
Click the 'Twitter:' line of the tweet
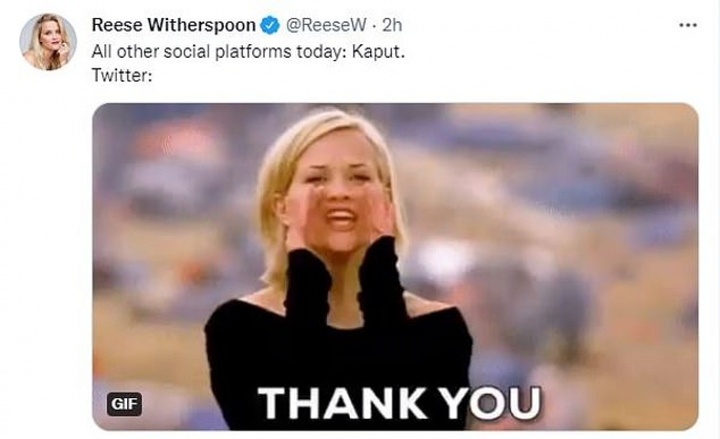pyautogui.click(x=122, y=75)
